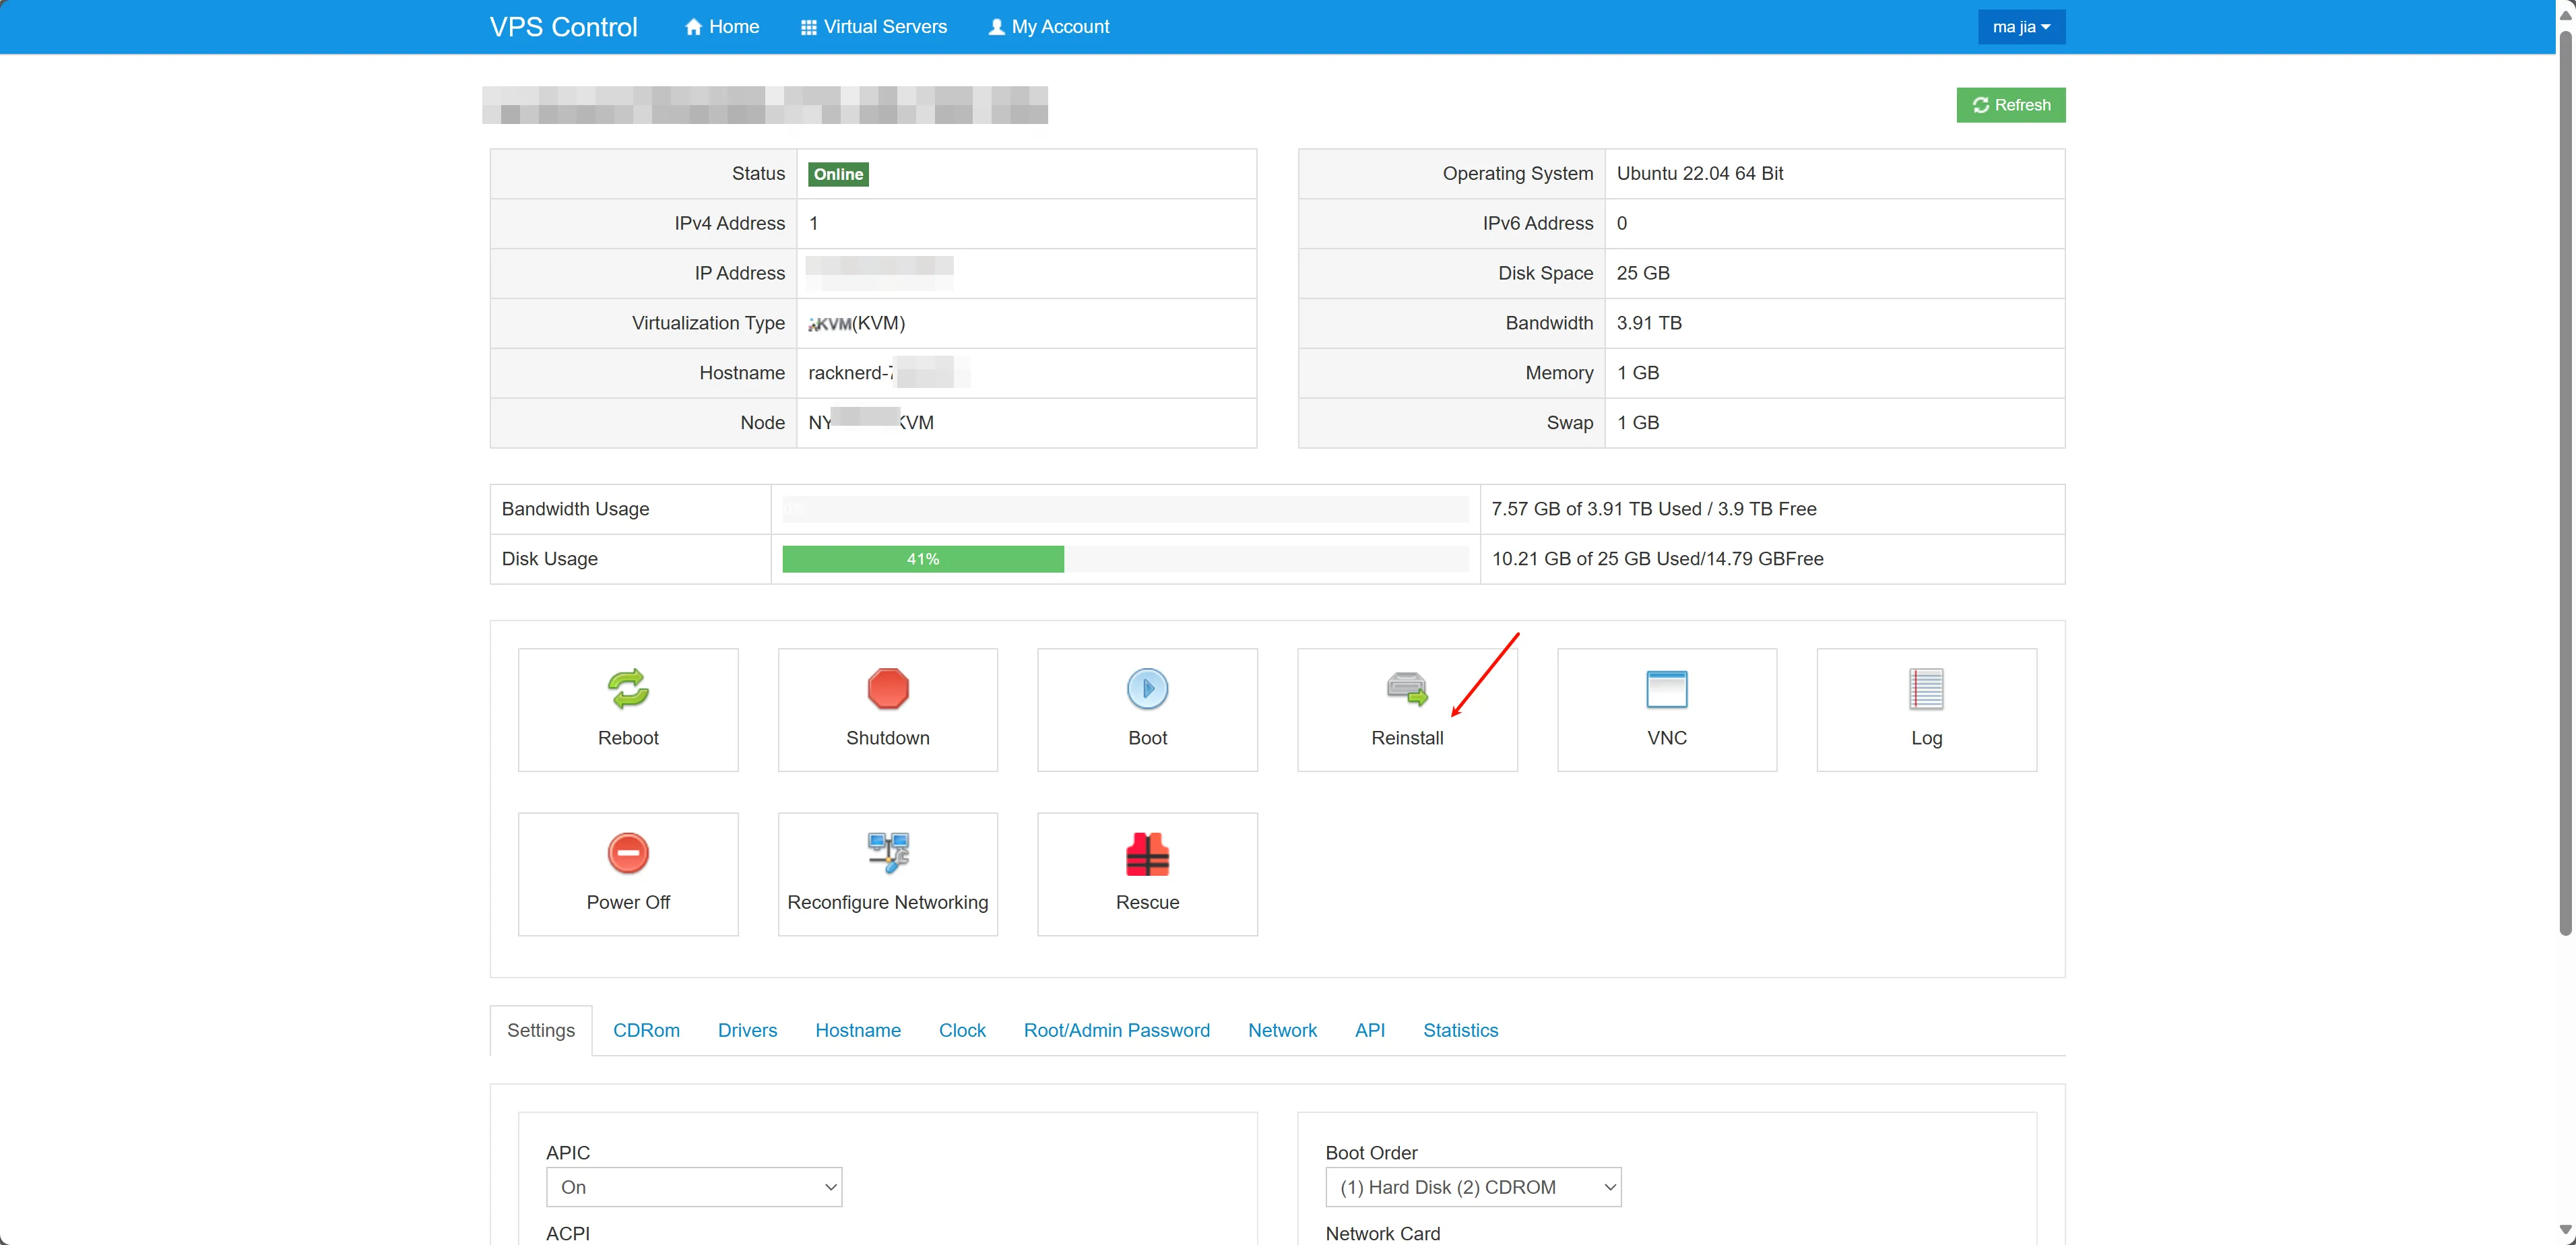Open the Reconfigure Networking icon
Viewport: 2576px width, 1245px height.
tap(887, 853)
